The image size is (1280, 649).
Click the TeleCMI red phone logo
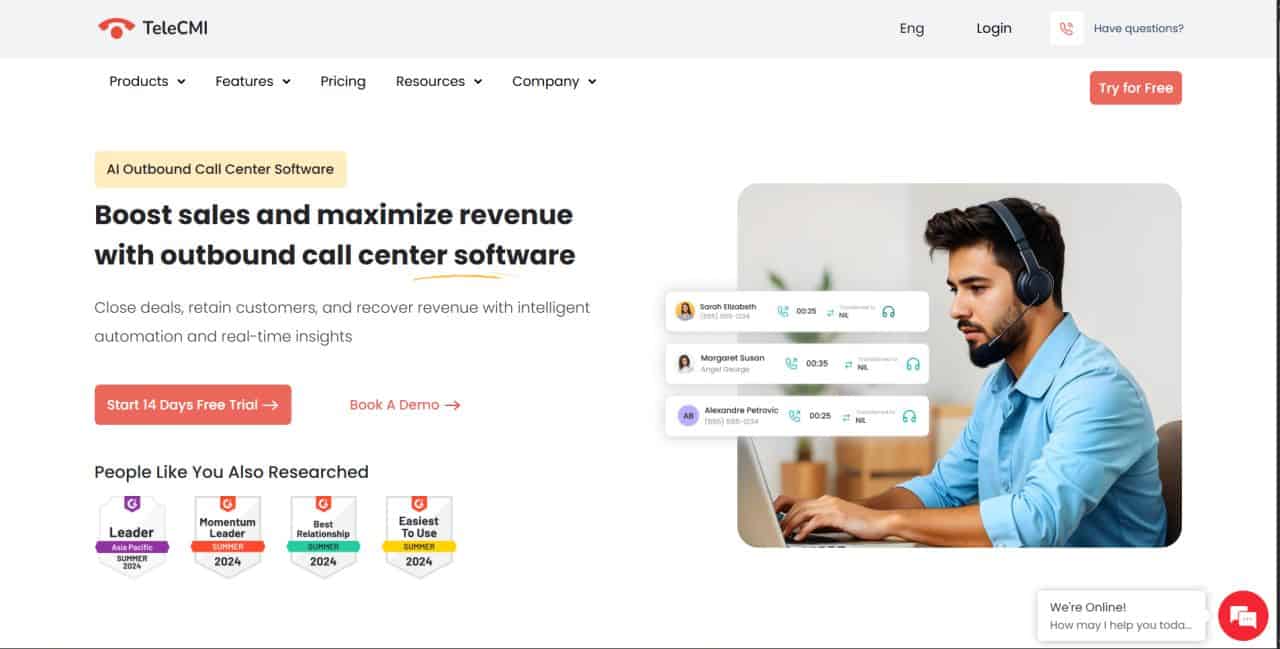click(116, 29)
